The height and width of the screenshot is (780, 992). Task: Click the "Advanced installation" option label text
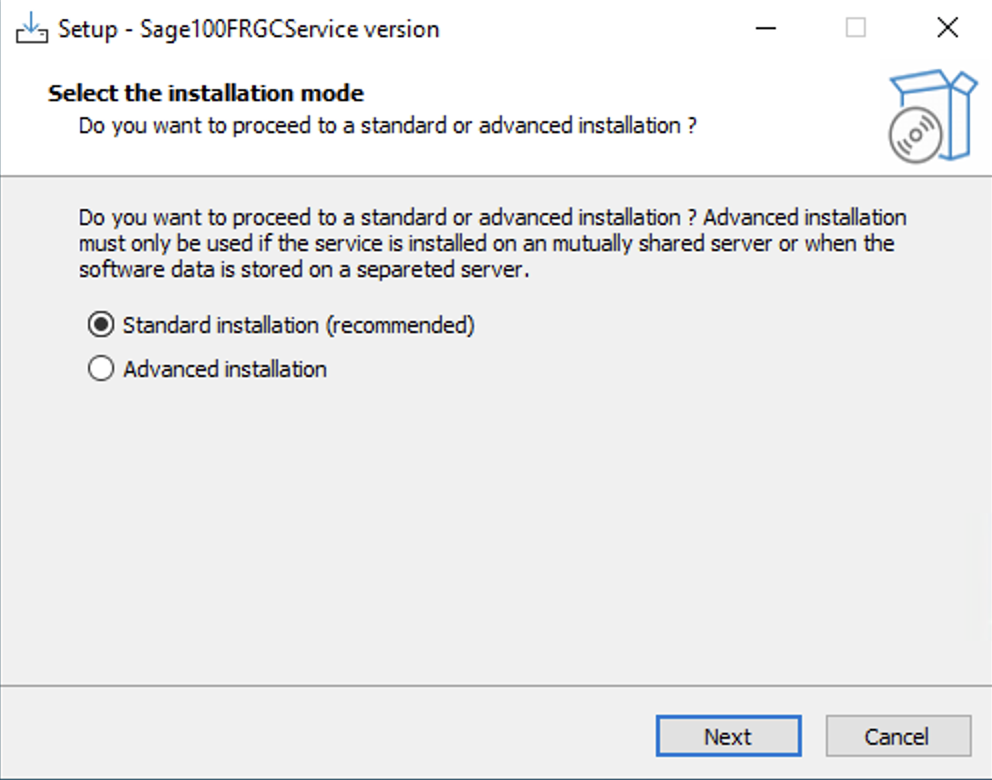coord(225,369)
